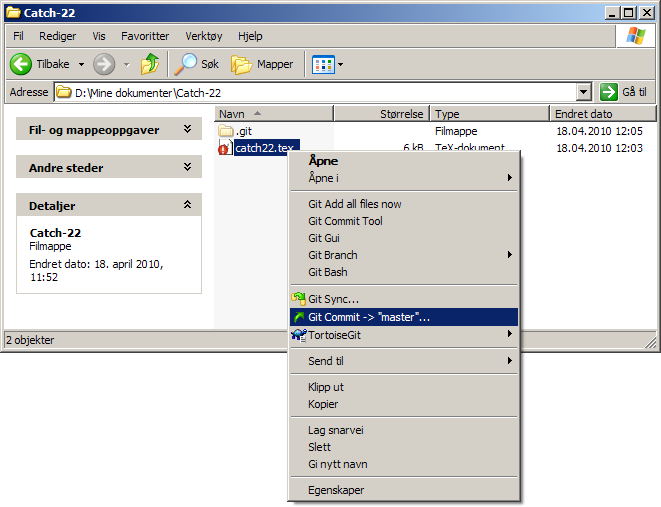Open the view mode dropdown arrow
The height and width of the screenshot is (507, 661).
[341, 64]
